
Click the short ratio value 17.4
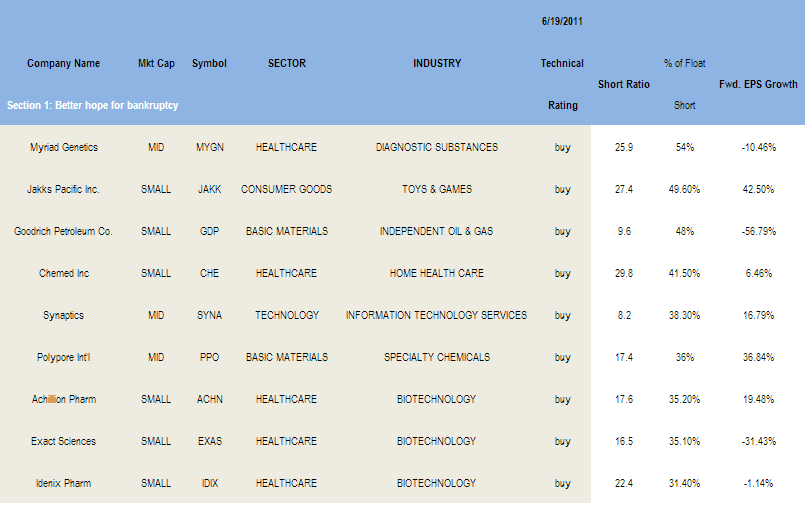tap(624, 357)
